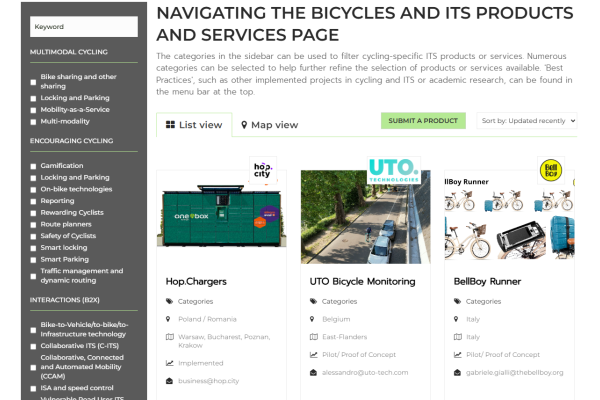Viewport: 600px width, 400px height.
Task: Tick the Mobility-as-a-Service checkbox
Action: tap(34, 109)
